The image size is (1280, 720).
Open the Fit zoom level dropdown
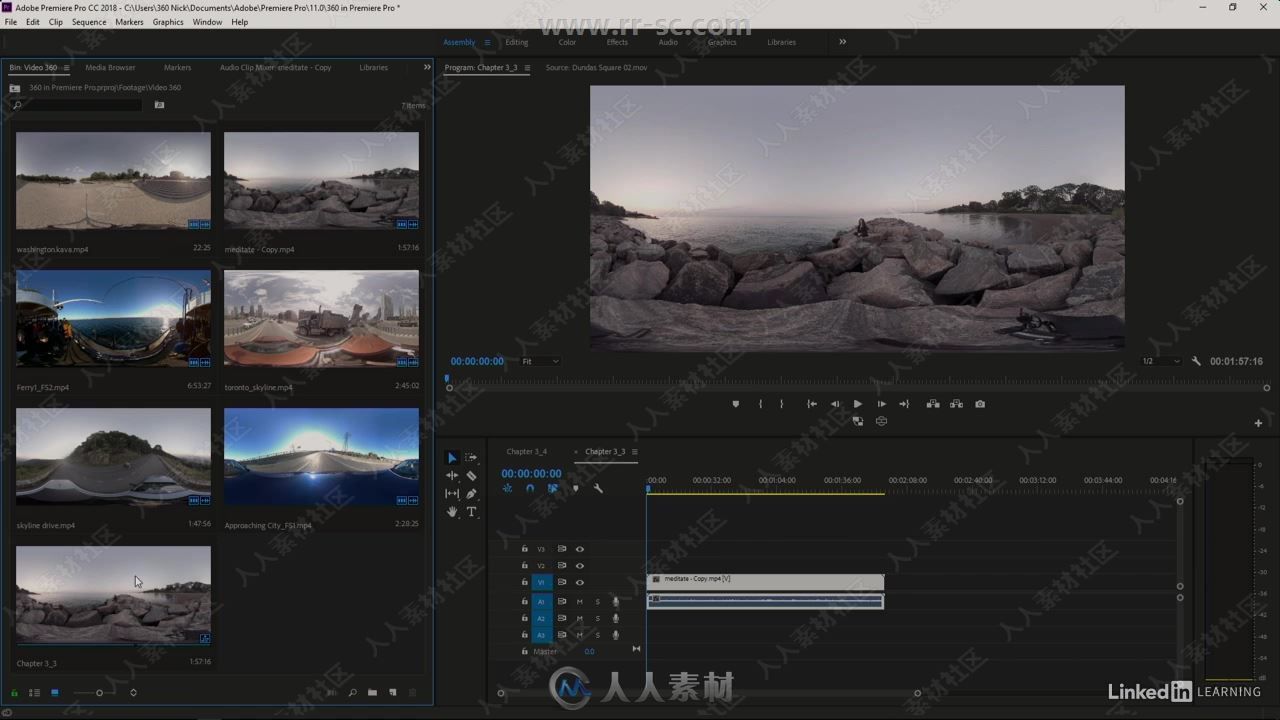[x=541, y=361]
